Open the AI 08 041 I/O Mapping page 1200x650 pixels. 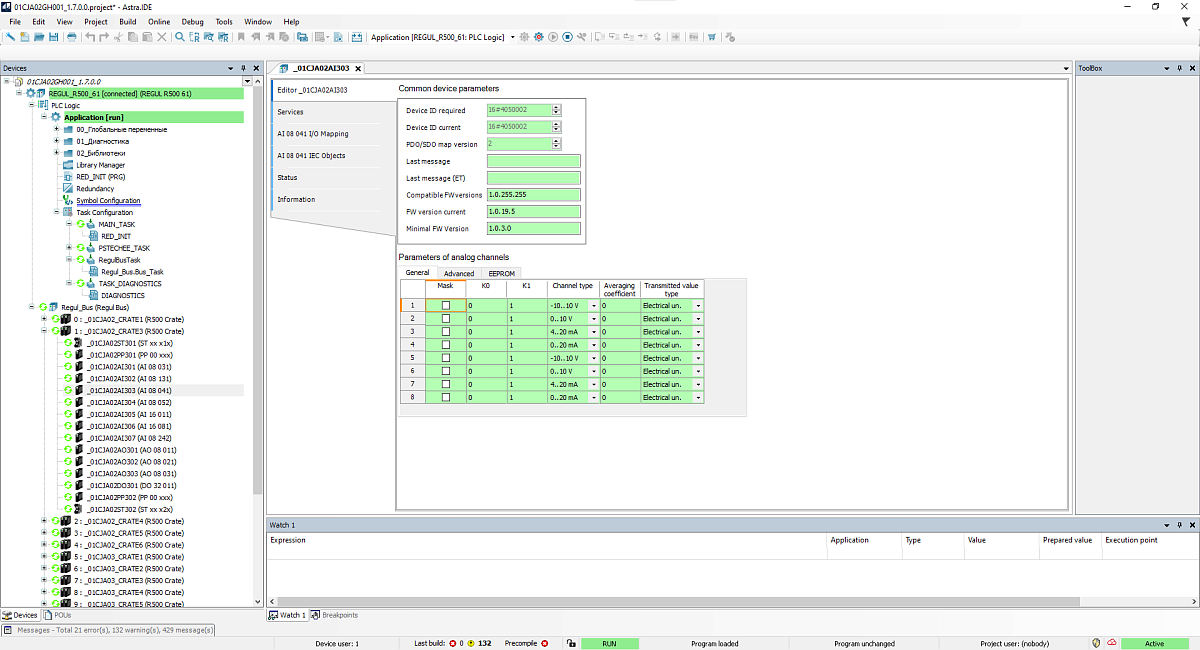[313, 134]
